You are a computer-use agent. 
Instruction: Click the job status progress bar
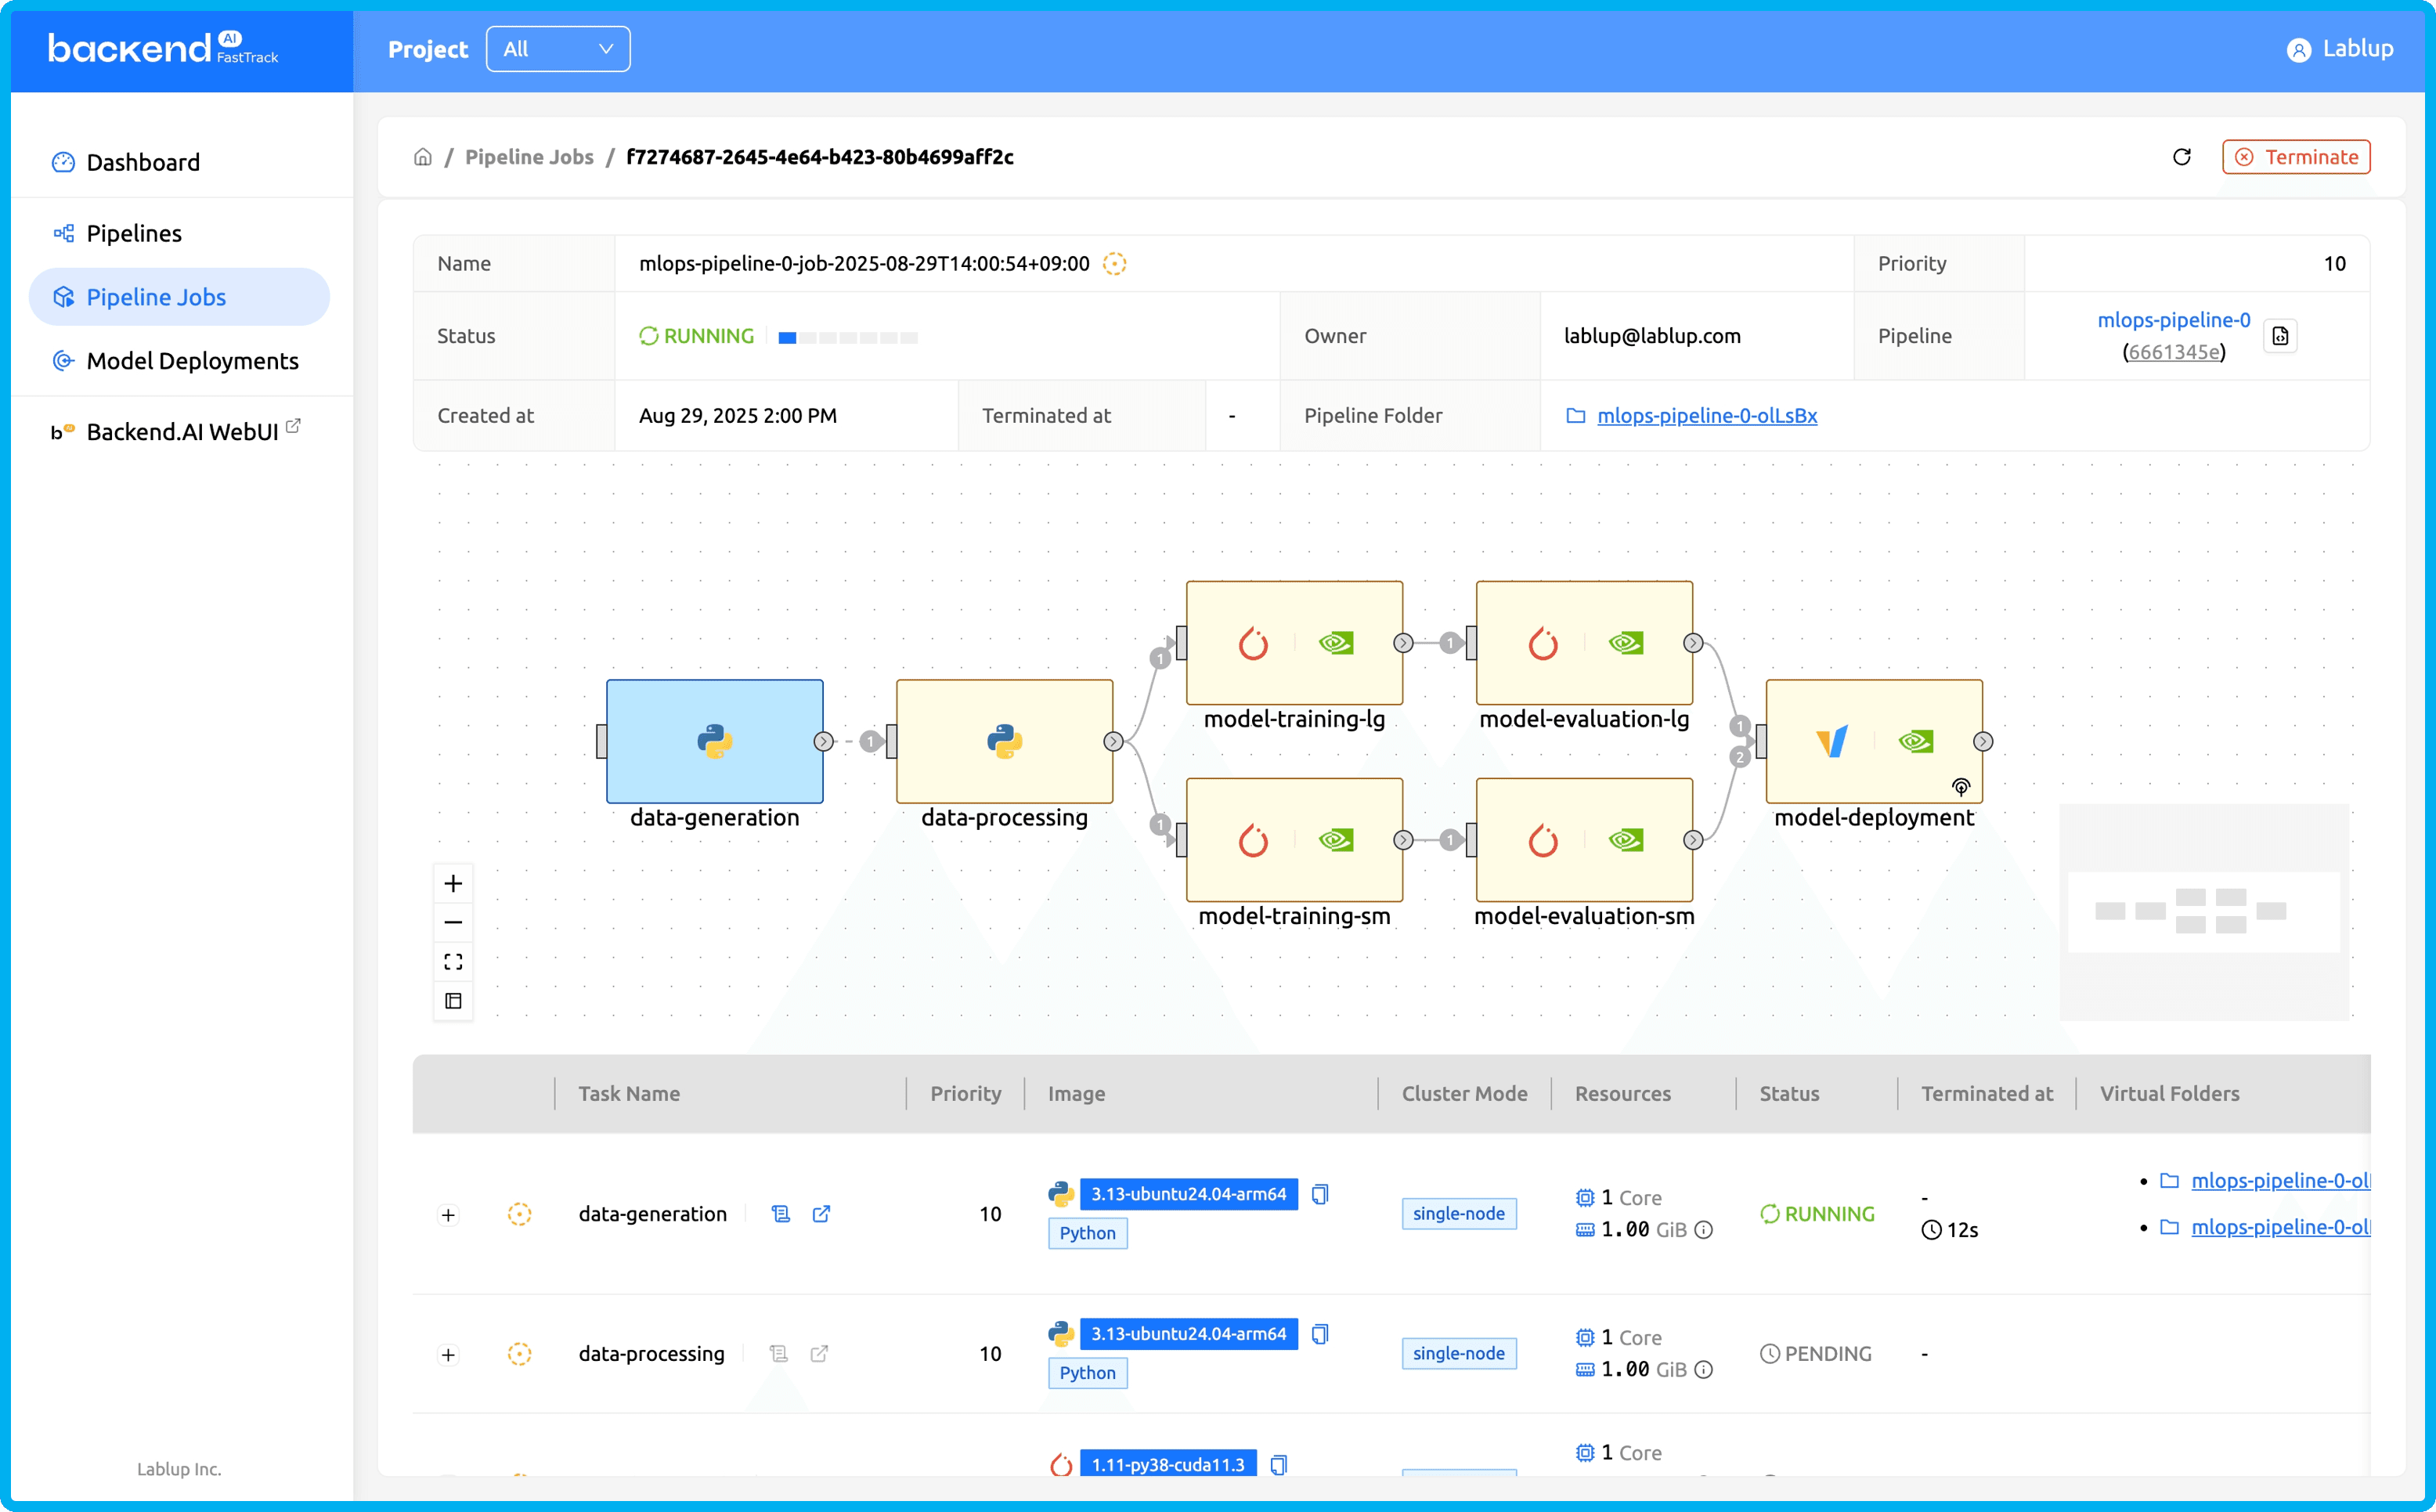click(x=848, y=338)
